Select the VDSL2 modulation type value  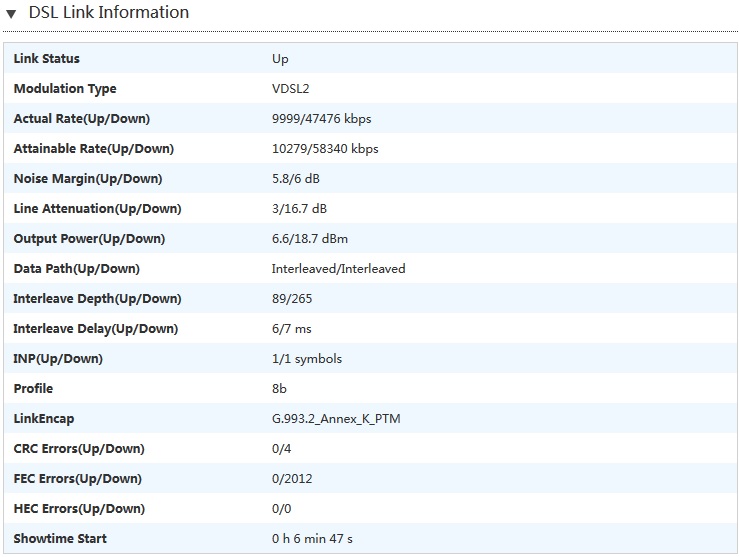(291, 89)
